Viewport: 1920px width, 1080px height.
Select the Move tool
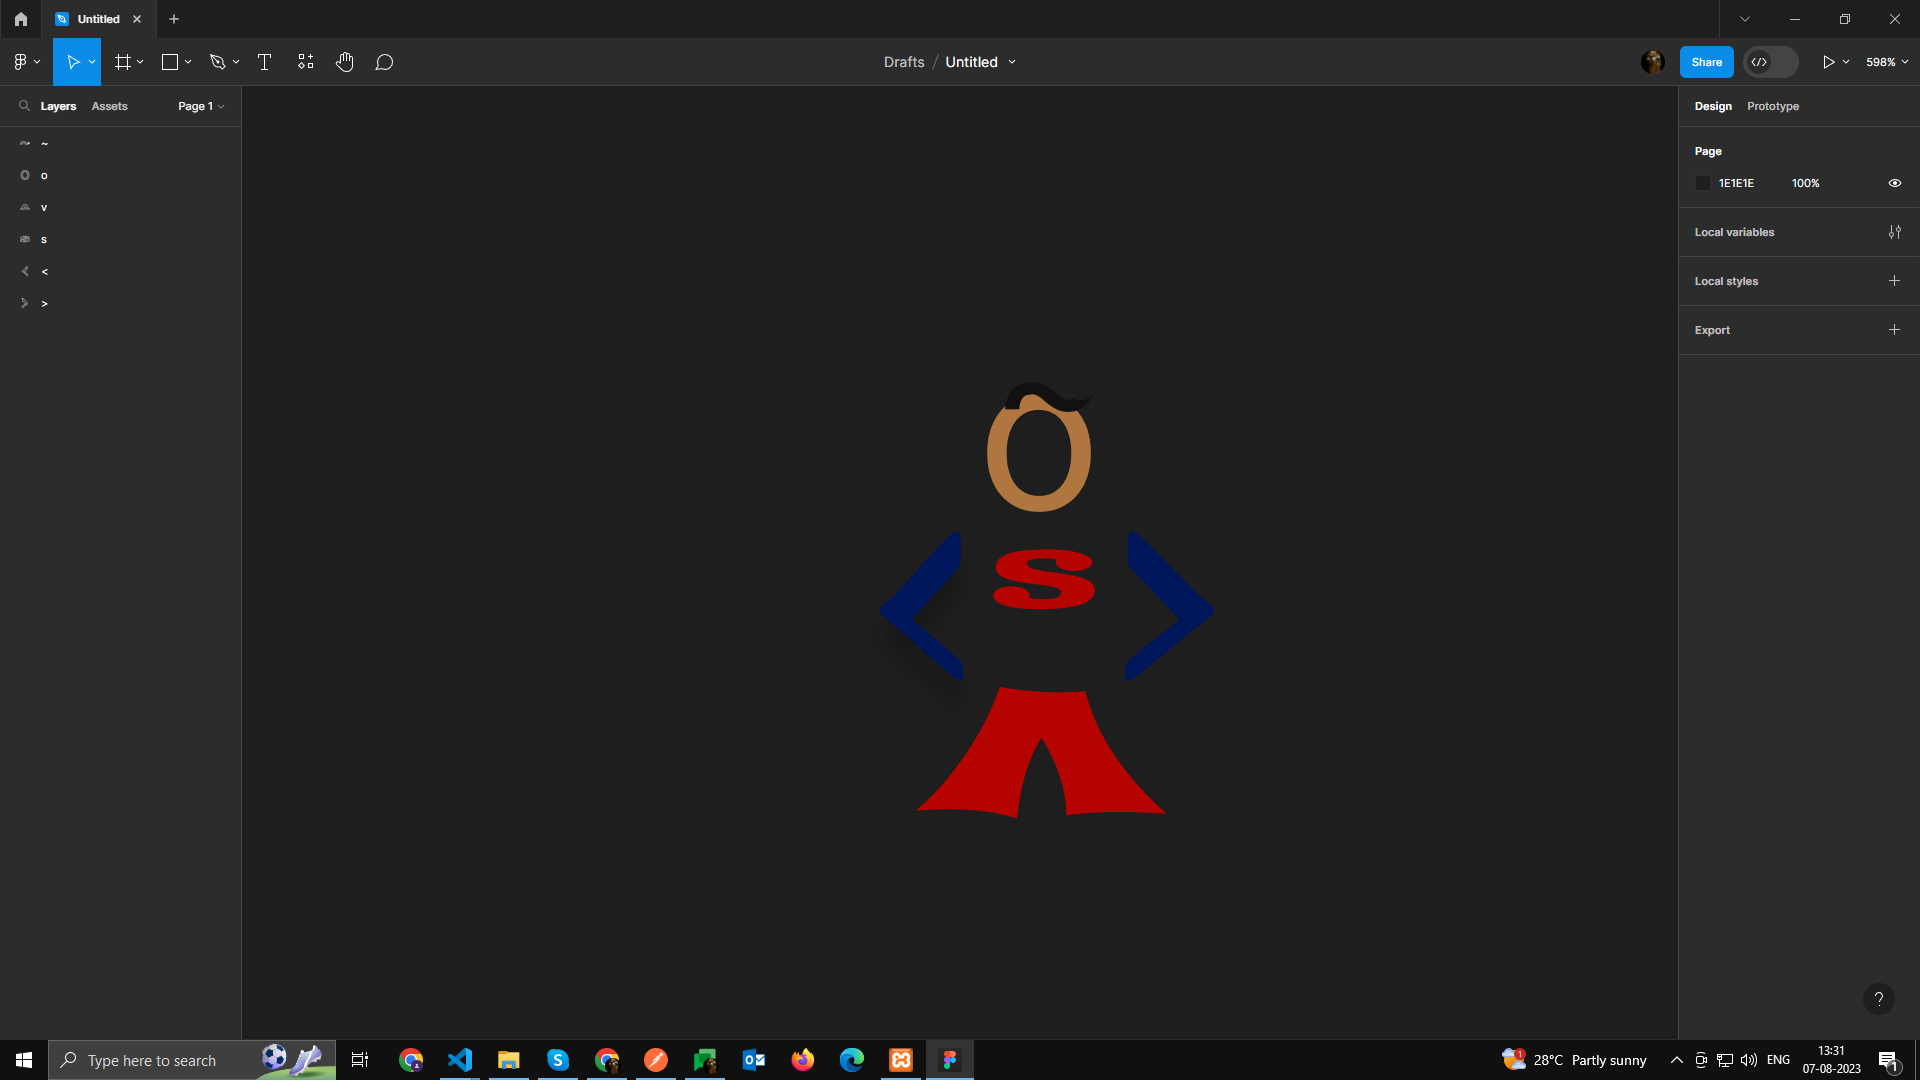coord(71,61)
